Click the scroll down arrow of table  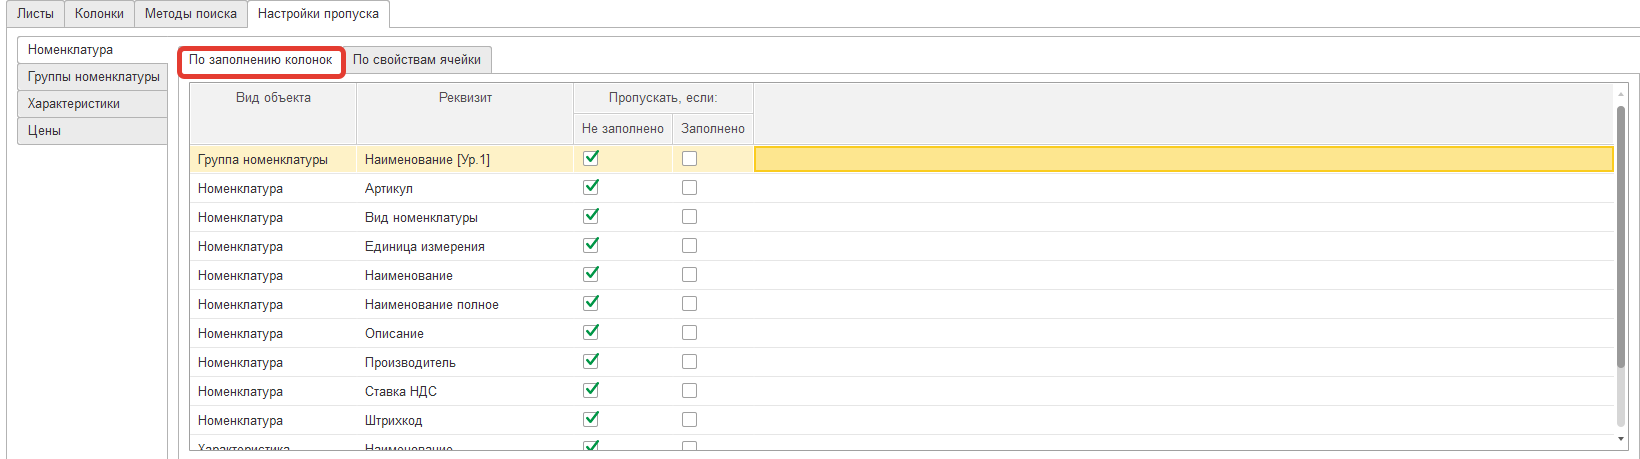tap(1620, 439)
